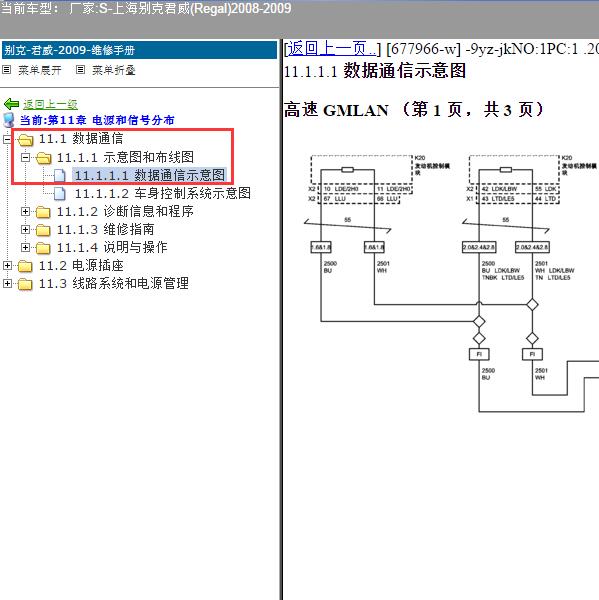The image size is (599, 600).
Task: Click the document icon of 11.1.1.2 车身控制系统示意图
Action: point(60,194)
